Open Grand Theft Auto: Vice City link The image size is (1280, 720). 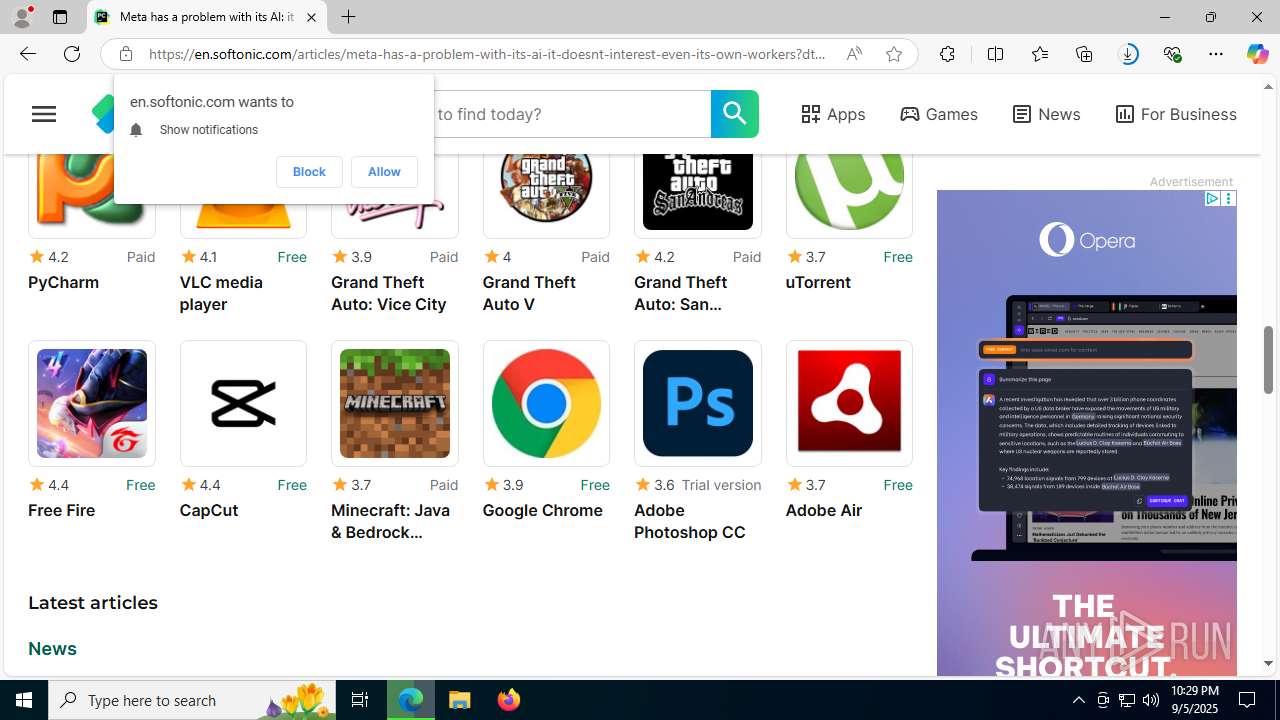(x=389, y=293)
